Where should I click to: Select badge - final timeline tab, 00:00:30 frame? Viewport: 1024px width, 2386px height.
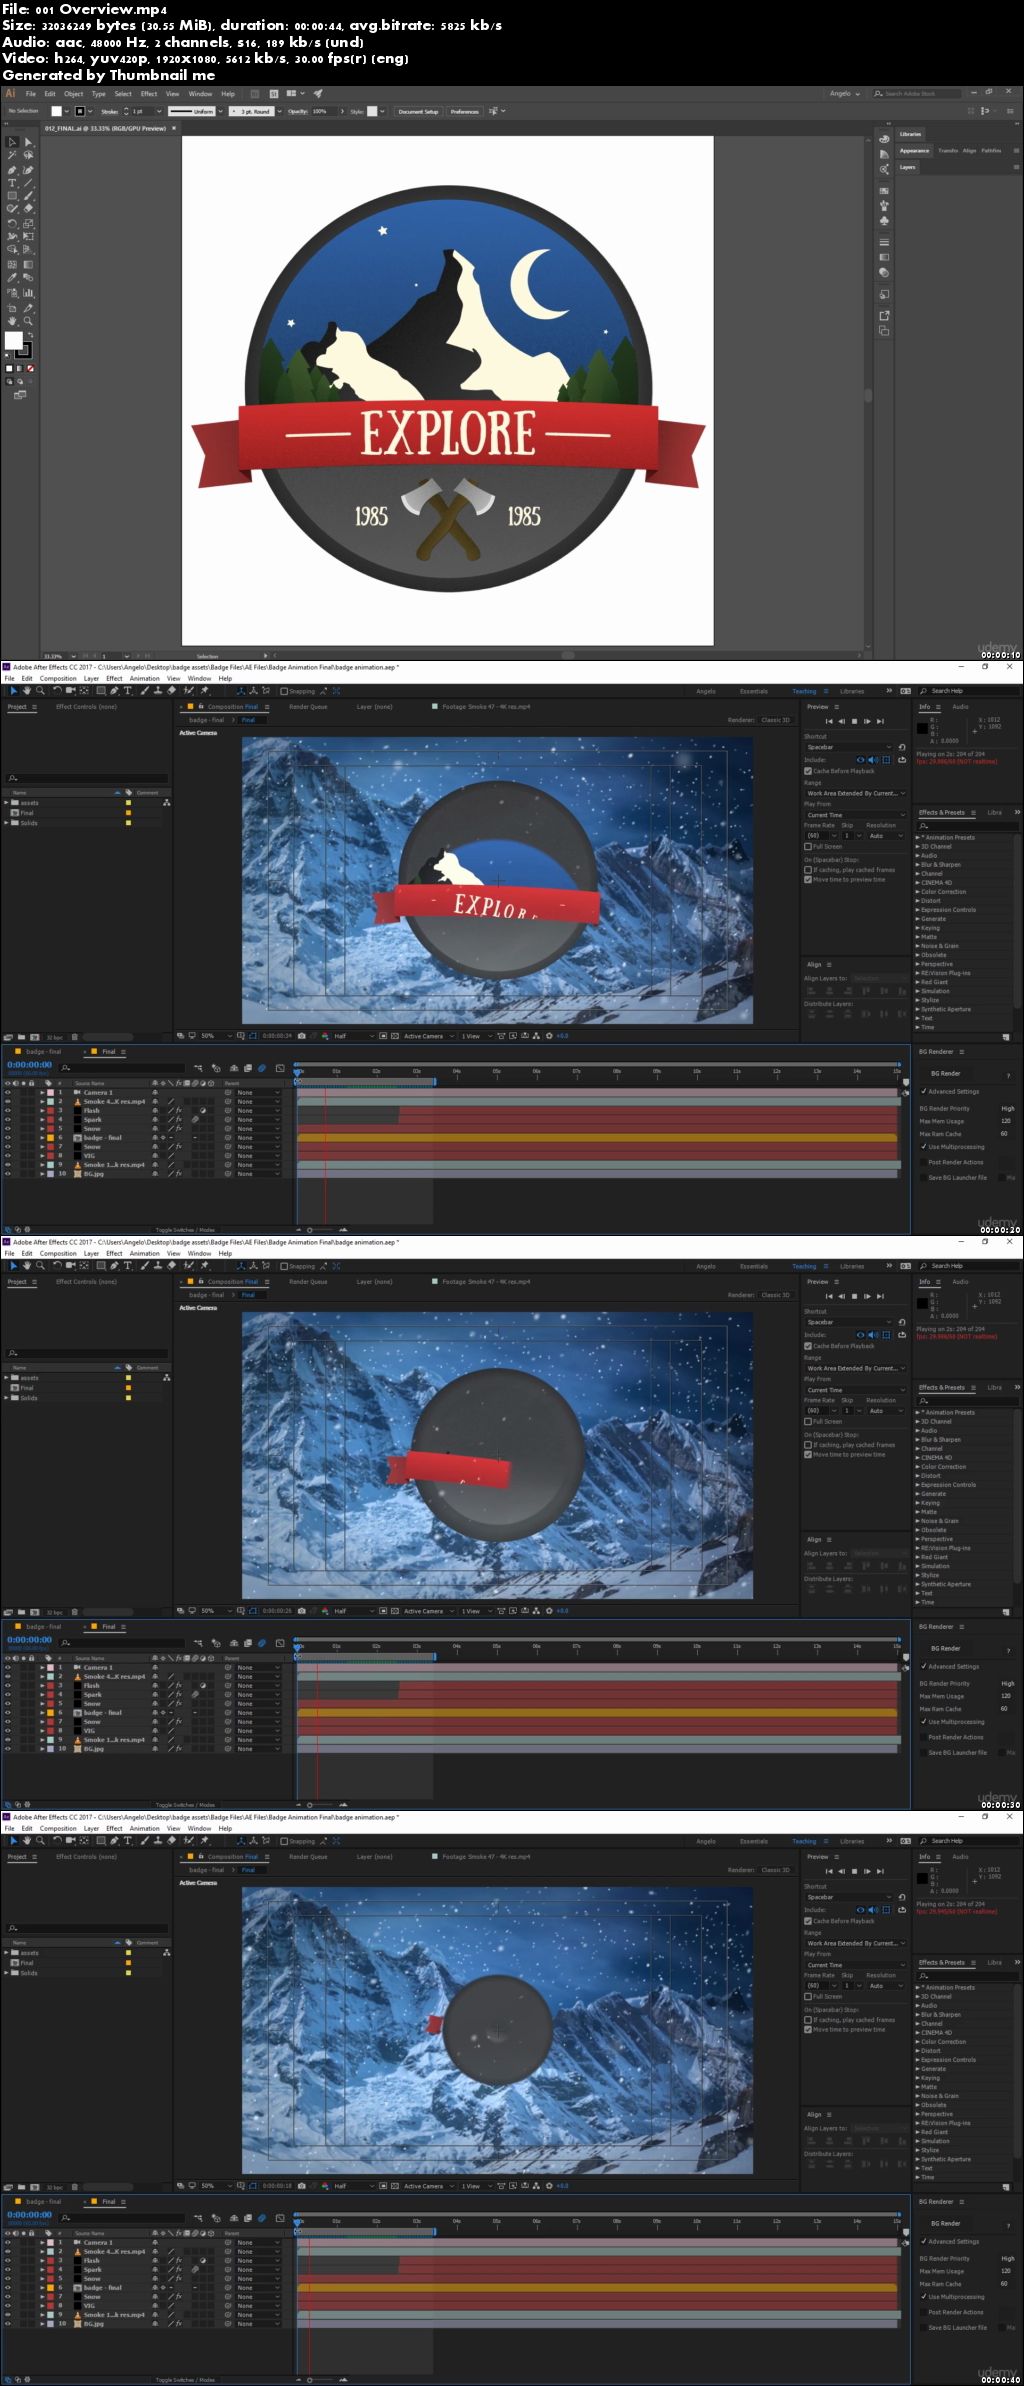coord(43,1627)
